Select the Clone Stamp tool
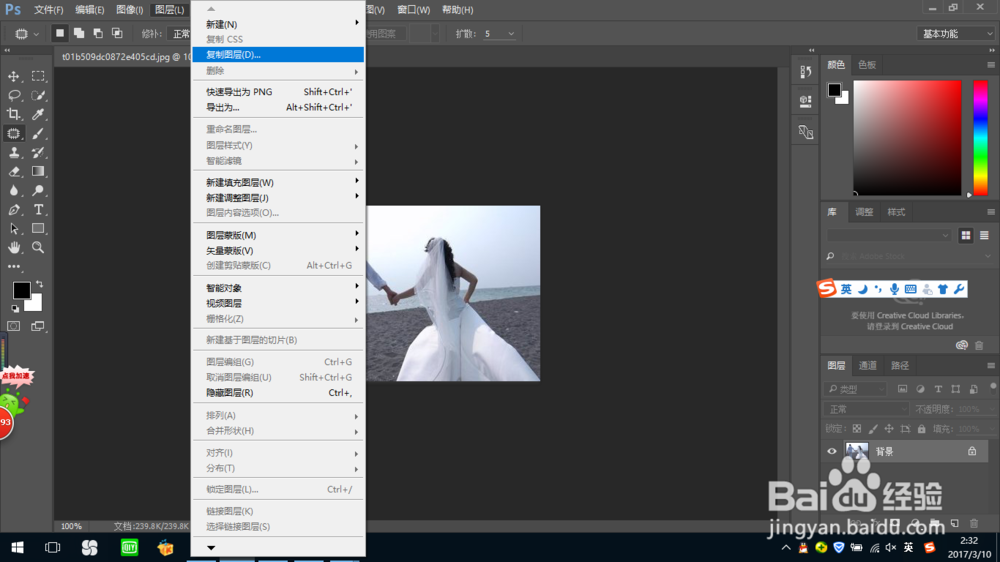 [13, 152]
